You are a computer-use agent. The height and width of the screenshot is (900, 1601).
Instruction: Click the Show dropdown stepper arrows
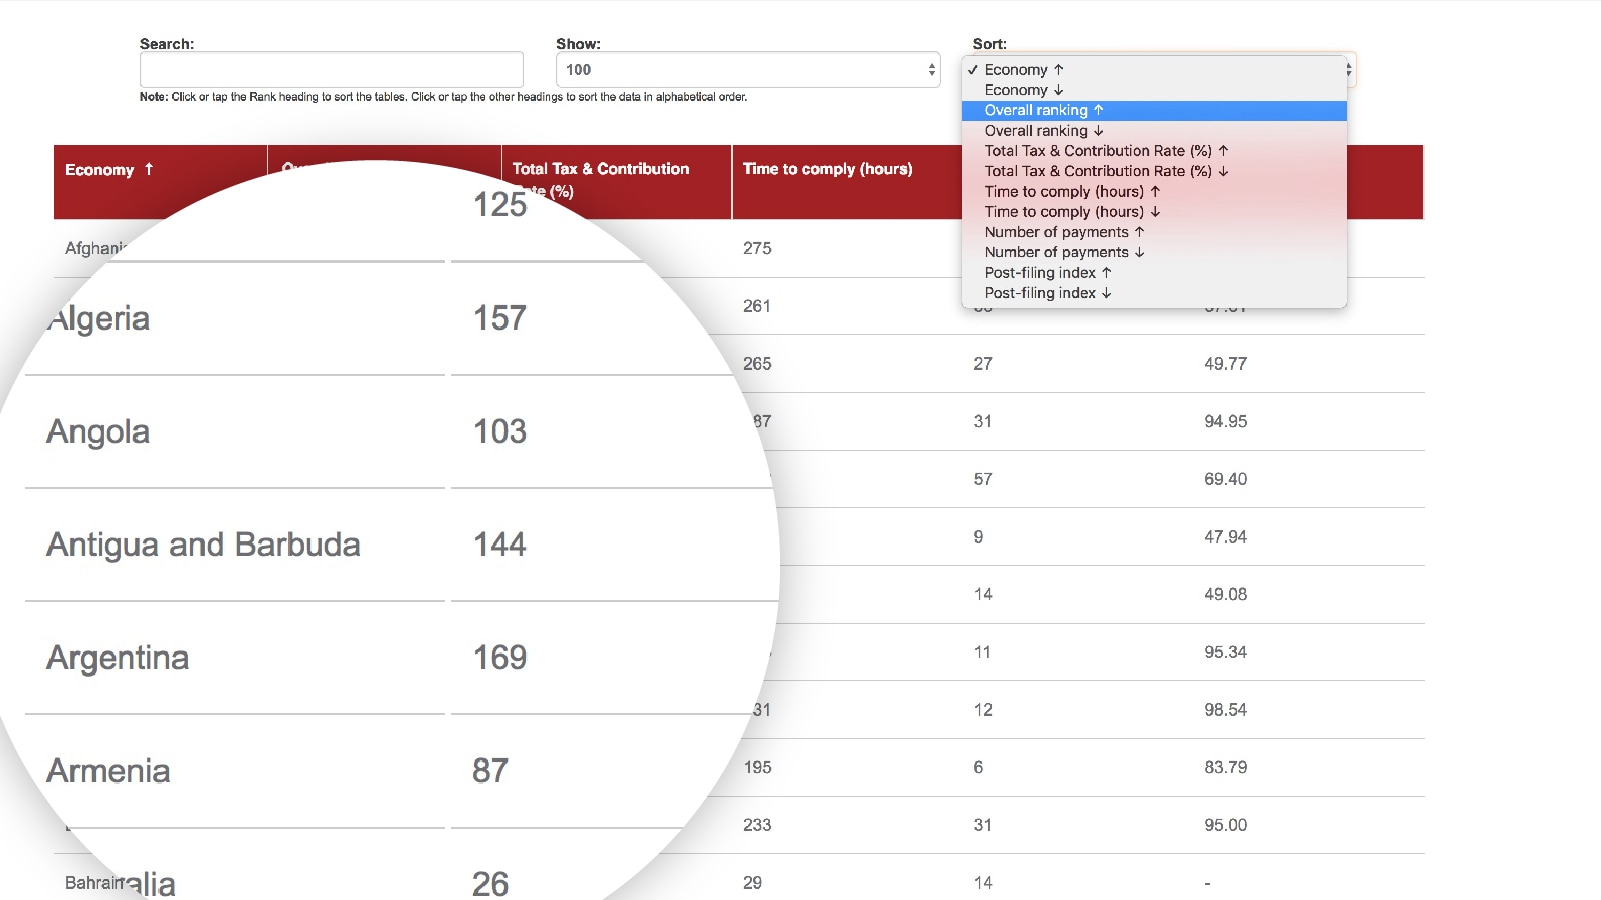[x=932, y=70]
